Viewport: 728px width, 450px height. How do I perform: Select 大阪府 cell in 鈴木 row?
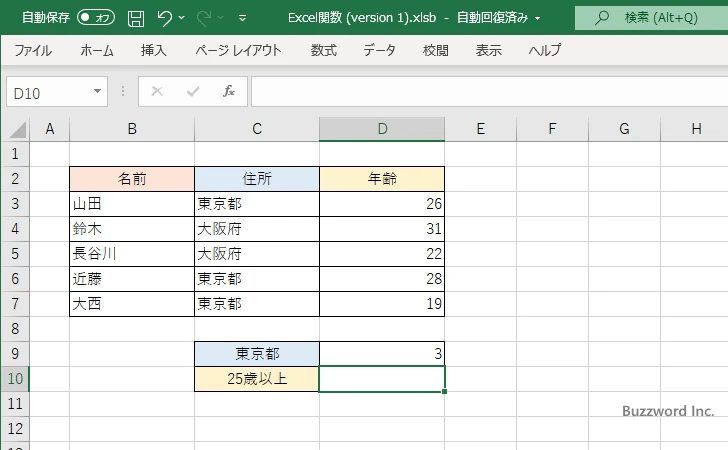click(257, 229)
